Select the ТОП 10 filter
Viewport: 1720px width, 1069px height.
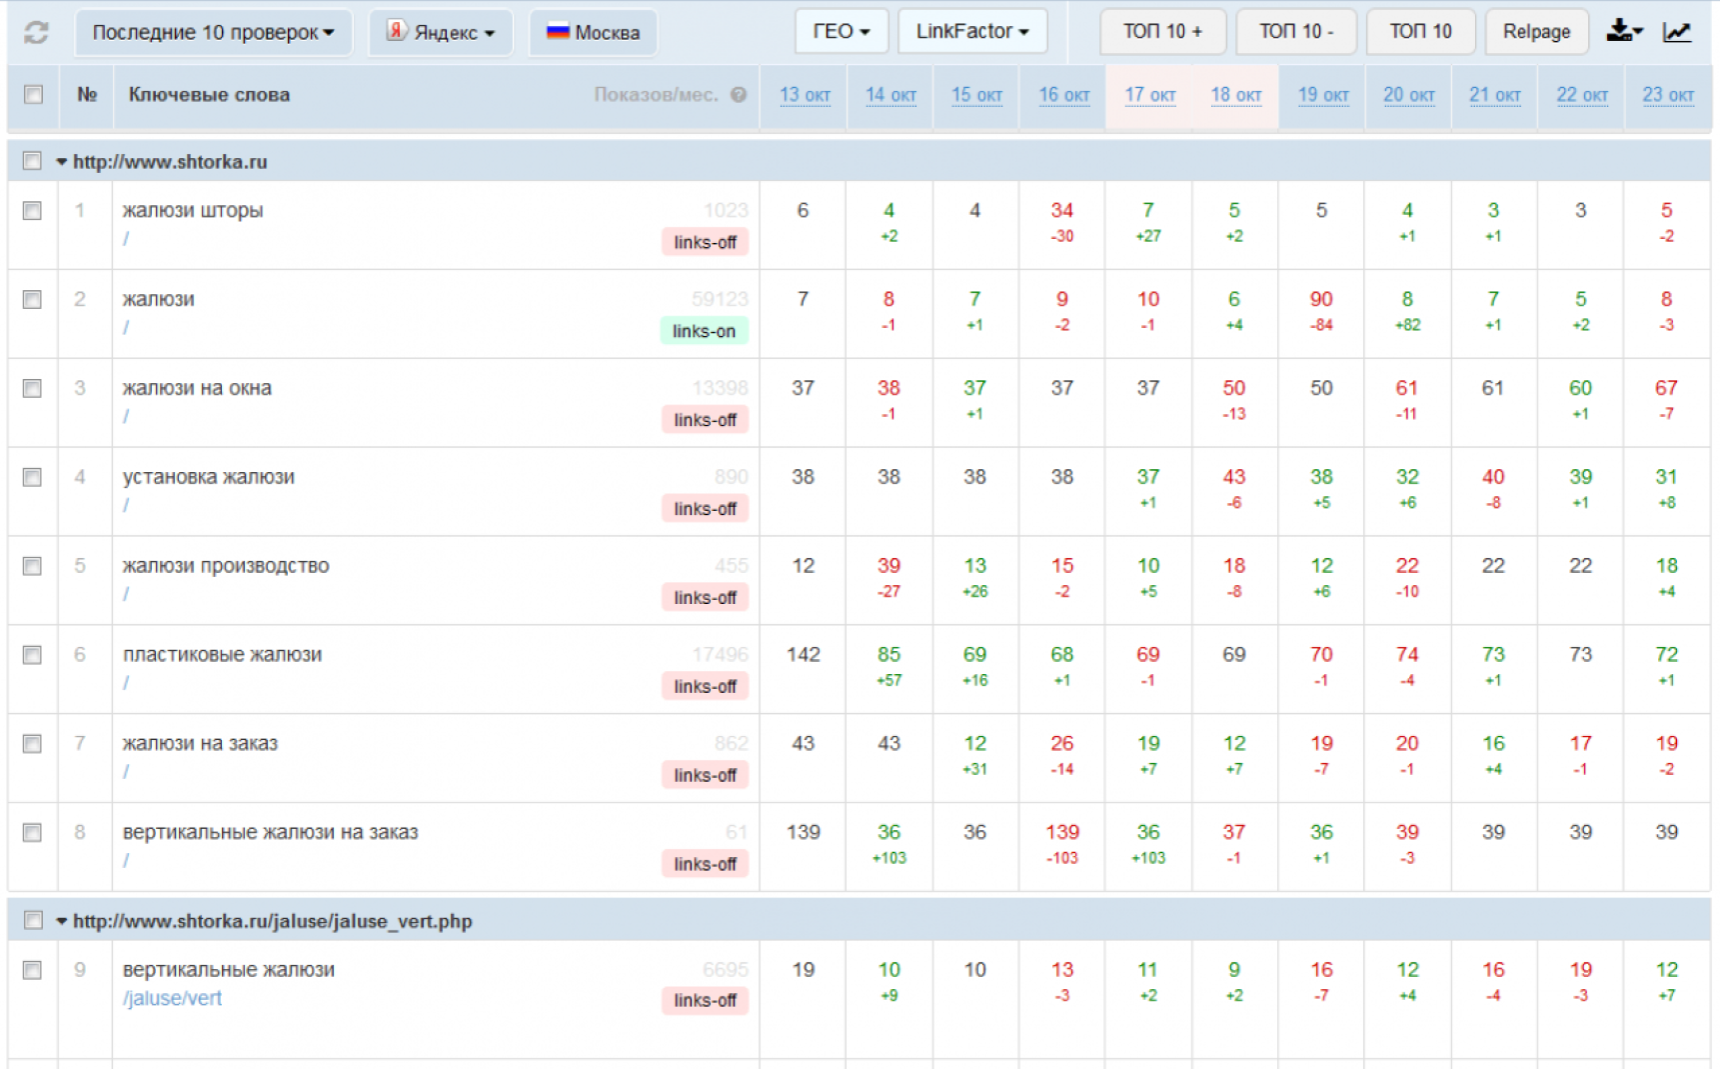pos(1420,31)
